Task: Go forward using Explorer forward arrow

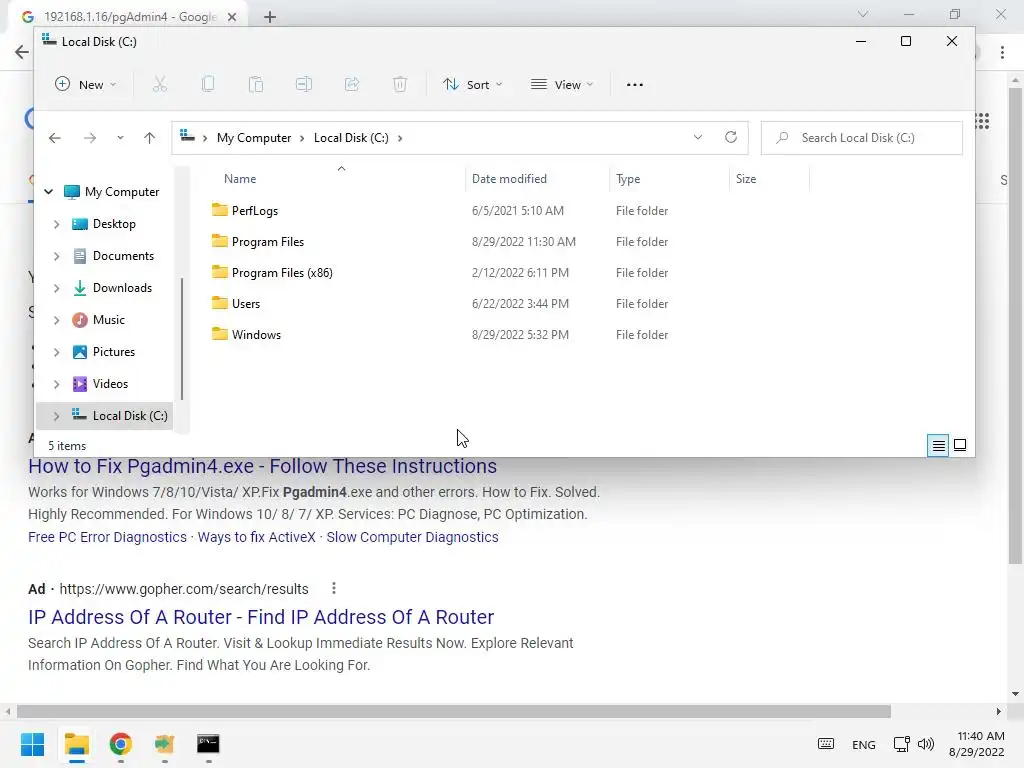Action: 90,138
